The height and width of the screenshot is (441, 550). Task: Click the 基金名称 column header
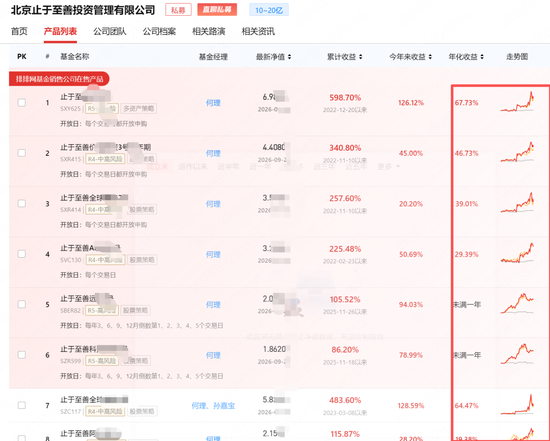coord(75,56)
